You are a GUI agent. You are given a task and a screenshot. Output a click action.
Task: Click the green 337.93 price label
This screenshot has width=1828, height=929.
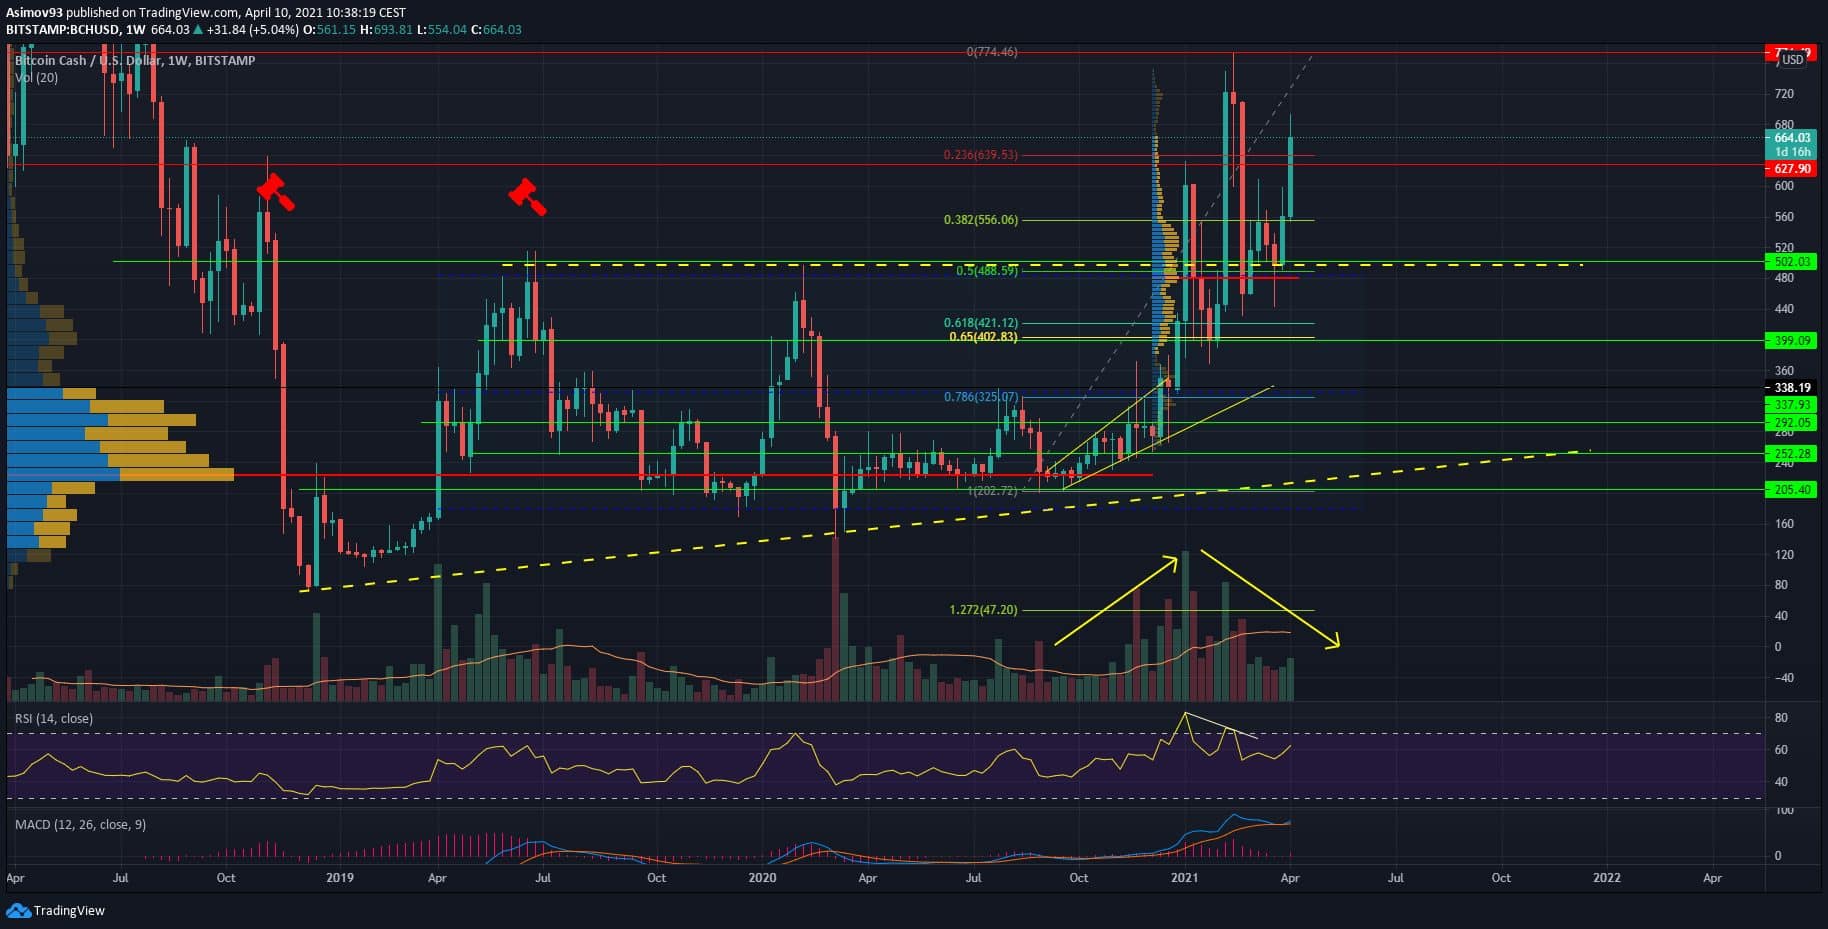[x=1791, y=405]
